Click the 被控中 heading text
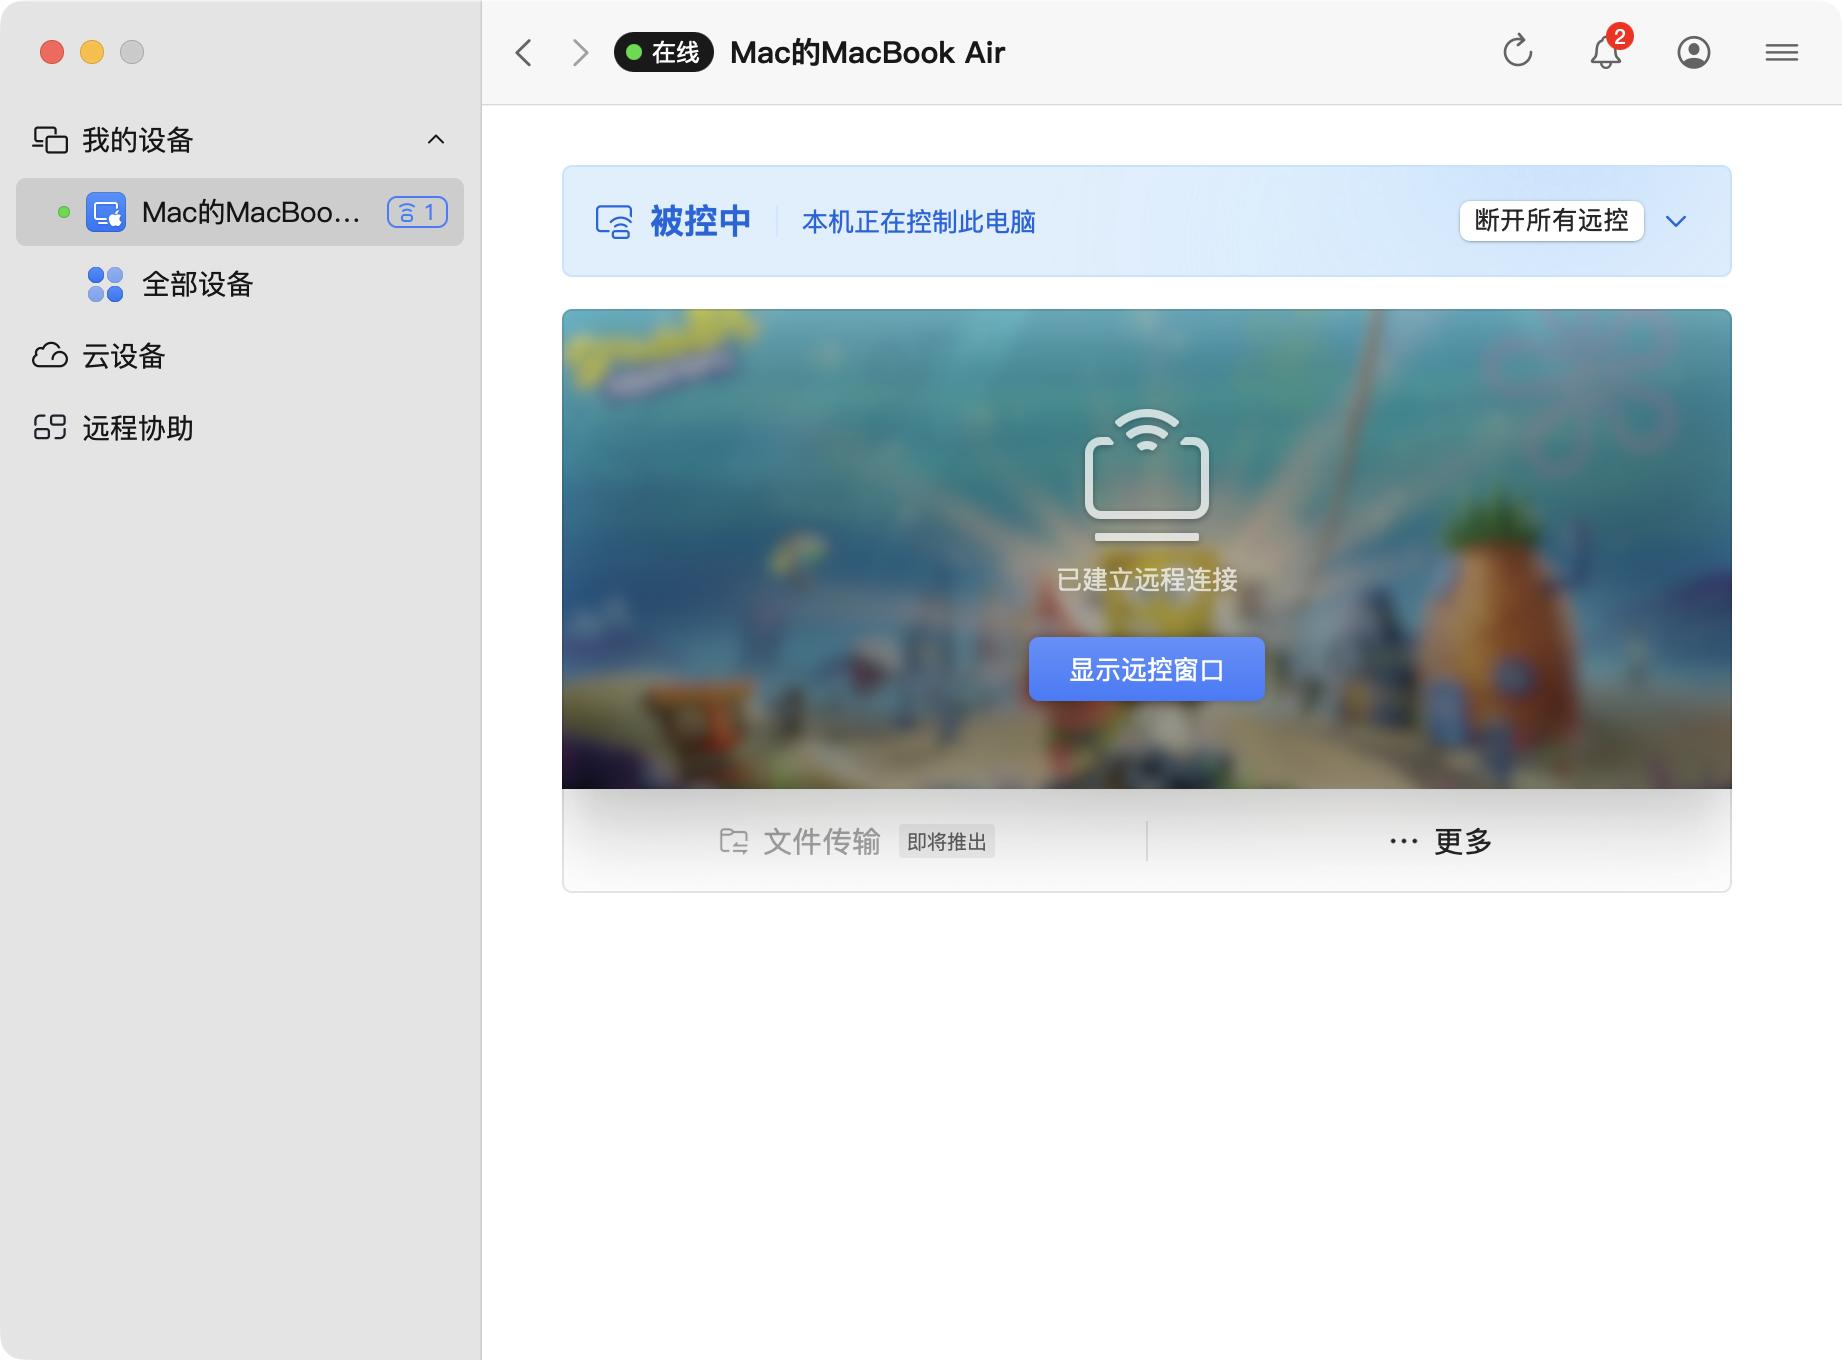Image resolution: width=1842 pixels, height=1360 pixels. [x=700, y=221]
